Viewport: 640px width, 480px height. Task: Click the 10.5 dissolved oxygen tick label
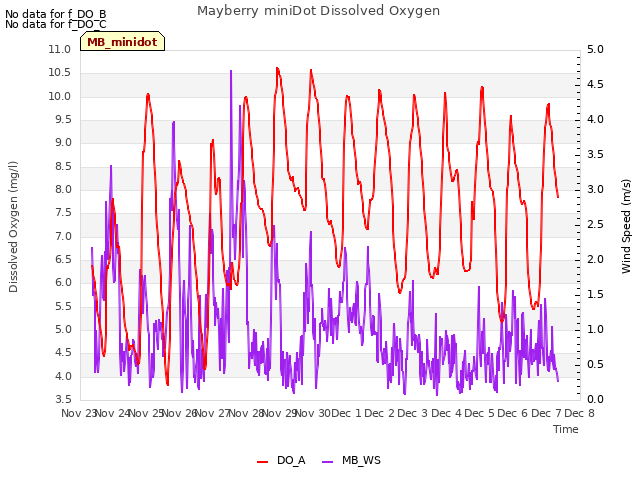[60, 73]
